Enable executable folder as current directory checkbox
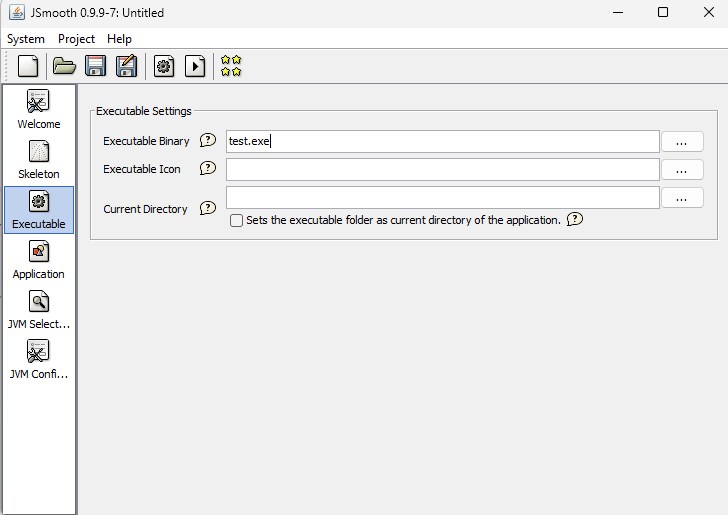This screenshot has height=515, width=728. pyautogui.click(x=237, y=220)
